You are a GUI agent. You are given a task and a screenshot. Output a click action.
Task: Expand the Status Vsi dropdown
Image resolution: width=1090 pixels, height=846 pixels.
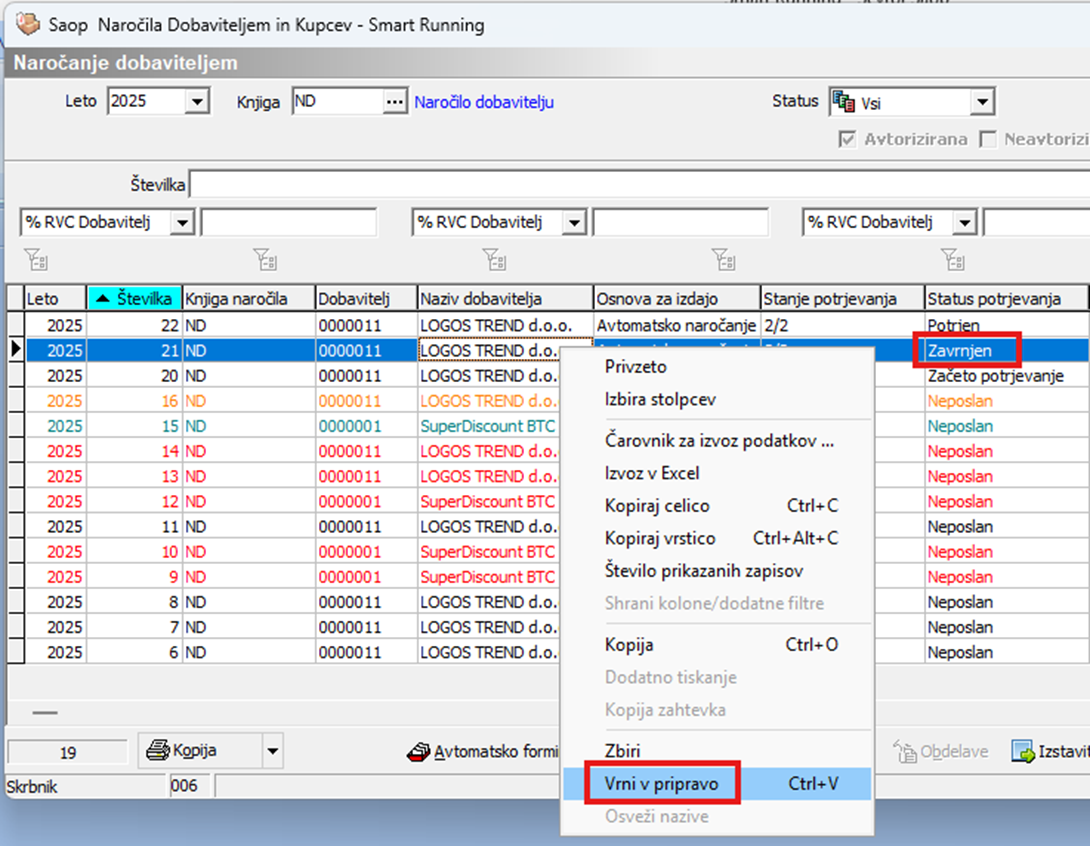pos(982,102)
